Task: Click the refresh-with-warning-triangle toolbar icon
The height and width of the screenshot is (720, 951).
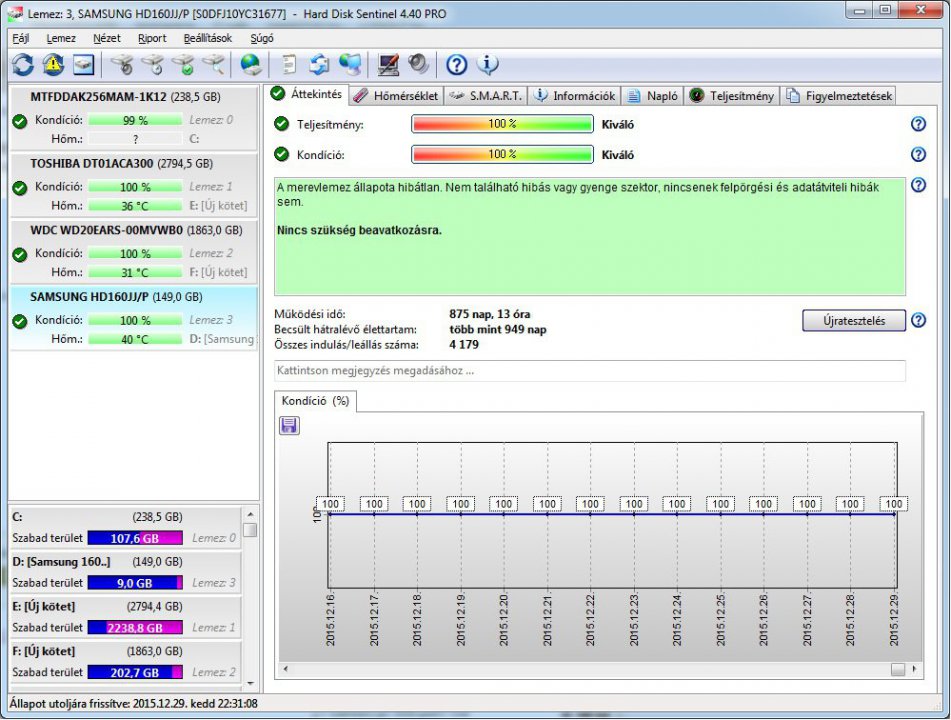Action: [x=53, y=64]
